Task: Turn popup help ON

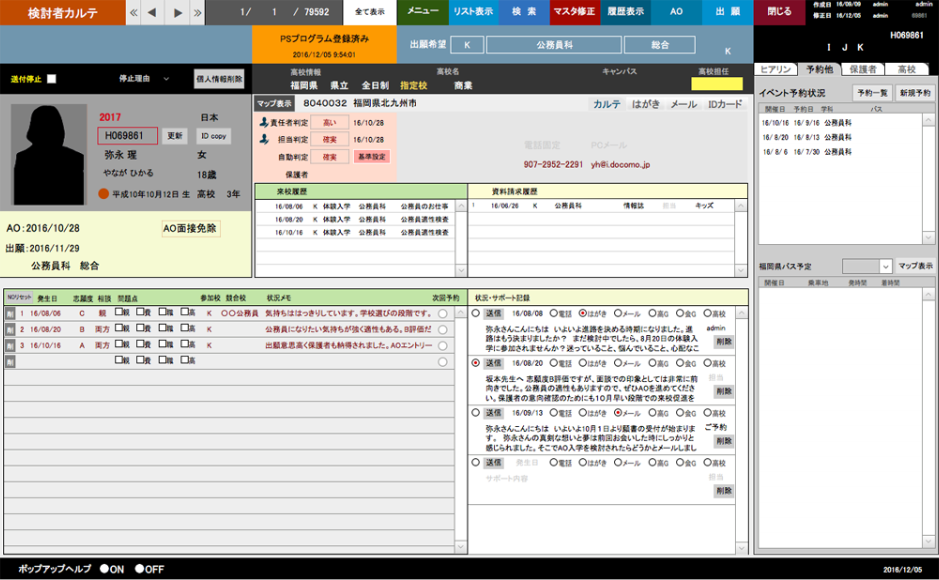Action: pos(104,569)
